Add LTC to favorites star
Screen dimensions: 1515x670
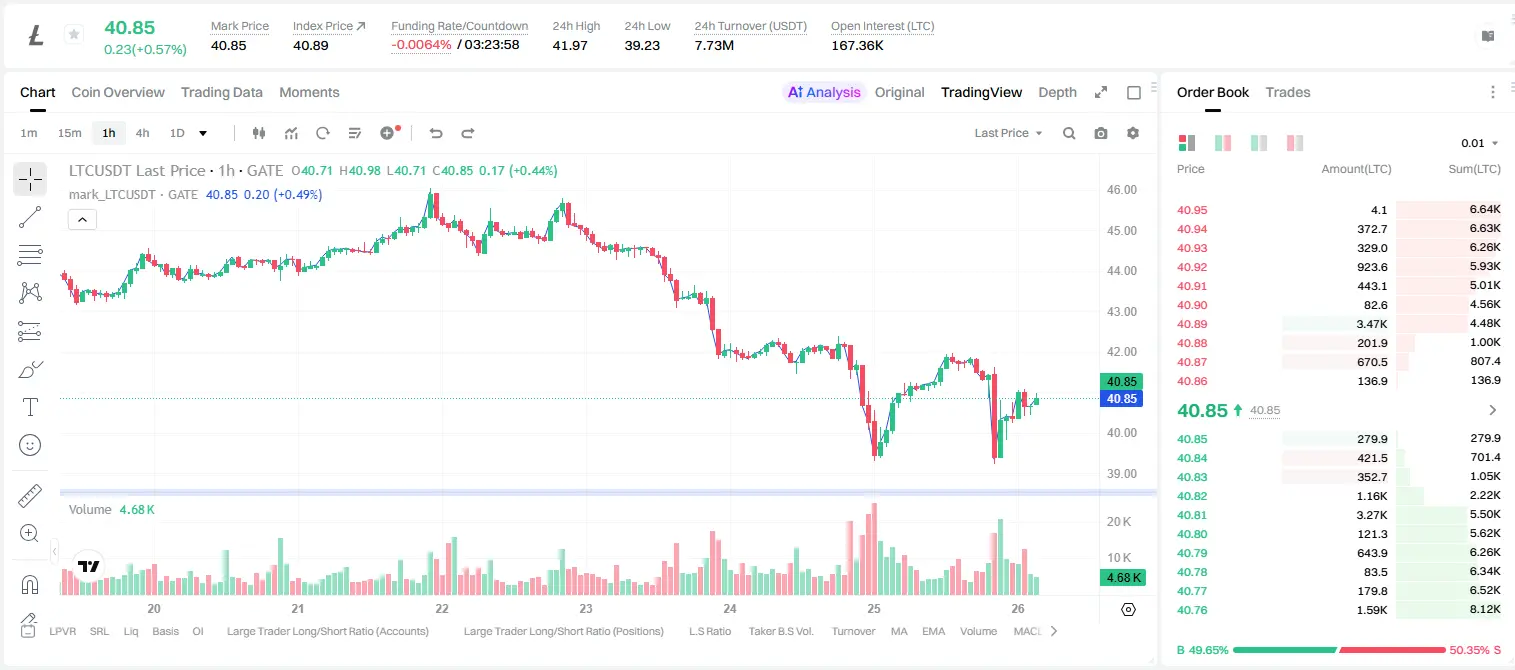73,35
